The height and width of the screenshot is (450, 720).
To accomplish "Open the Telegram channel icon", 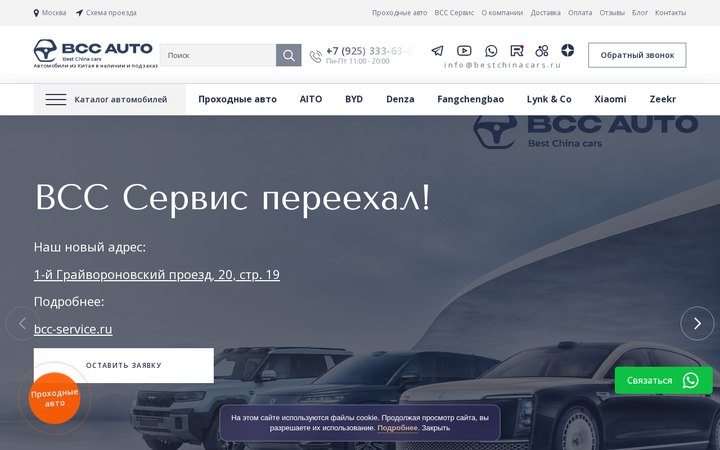I will 437,51.
